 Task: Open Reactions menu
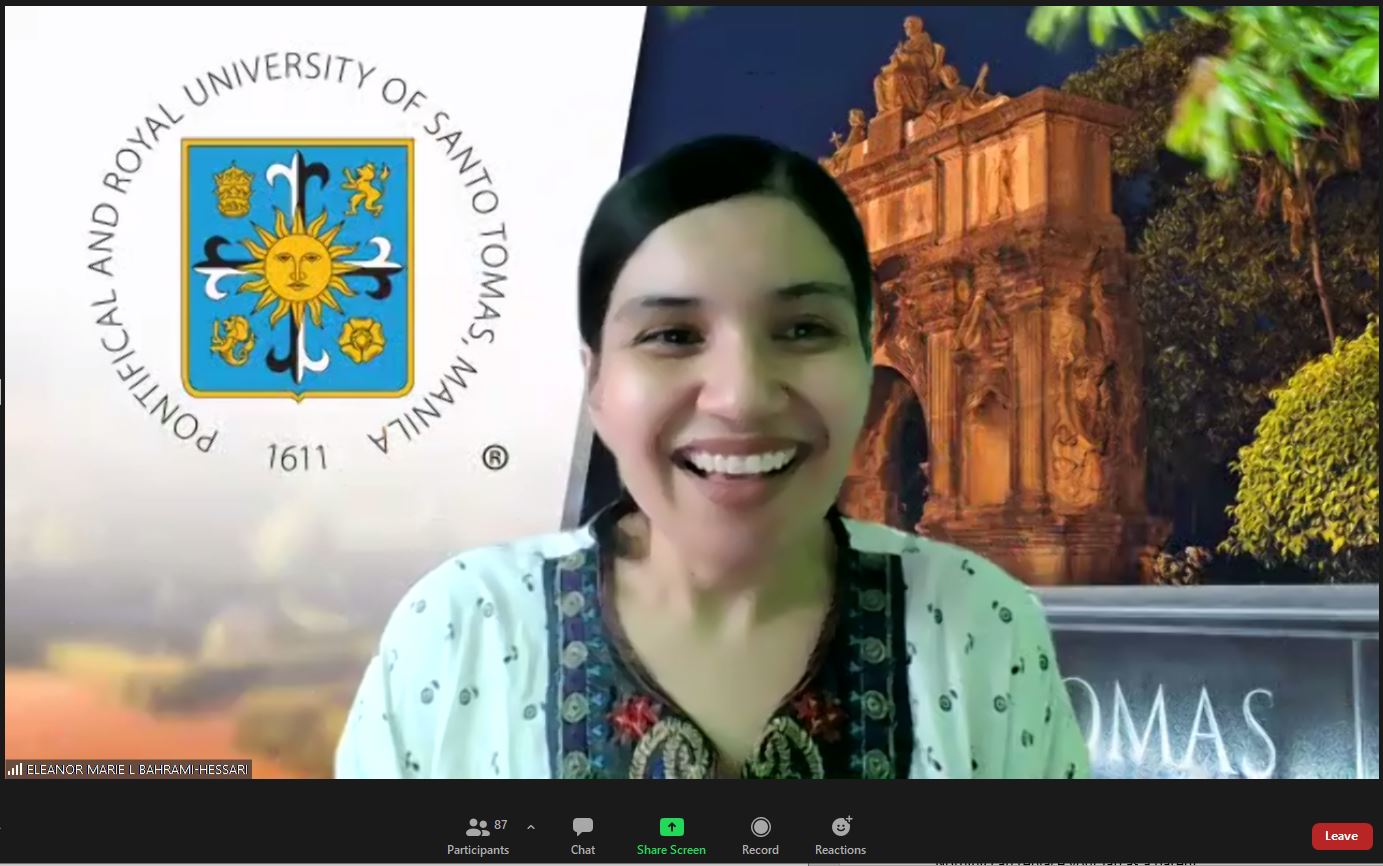point(840,836)
